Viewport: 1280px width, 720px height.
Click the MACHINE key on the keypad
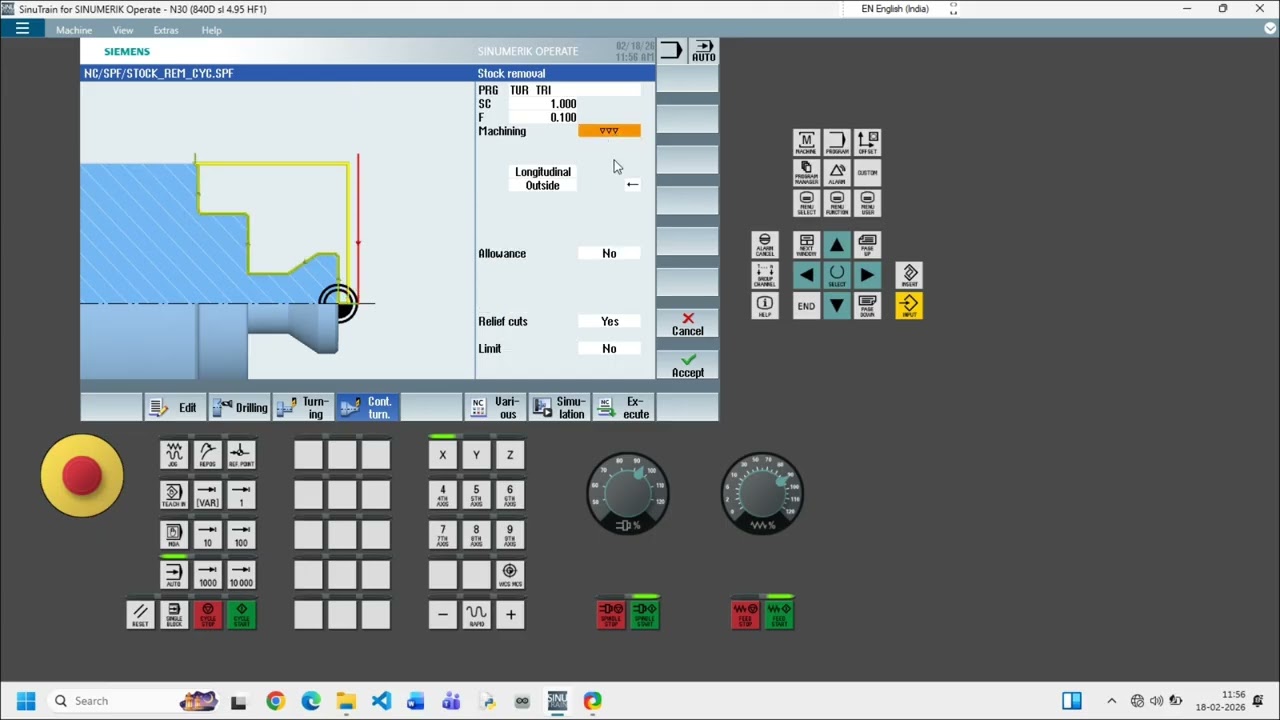pyautogui.click(x=806, y=143)
